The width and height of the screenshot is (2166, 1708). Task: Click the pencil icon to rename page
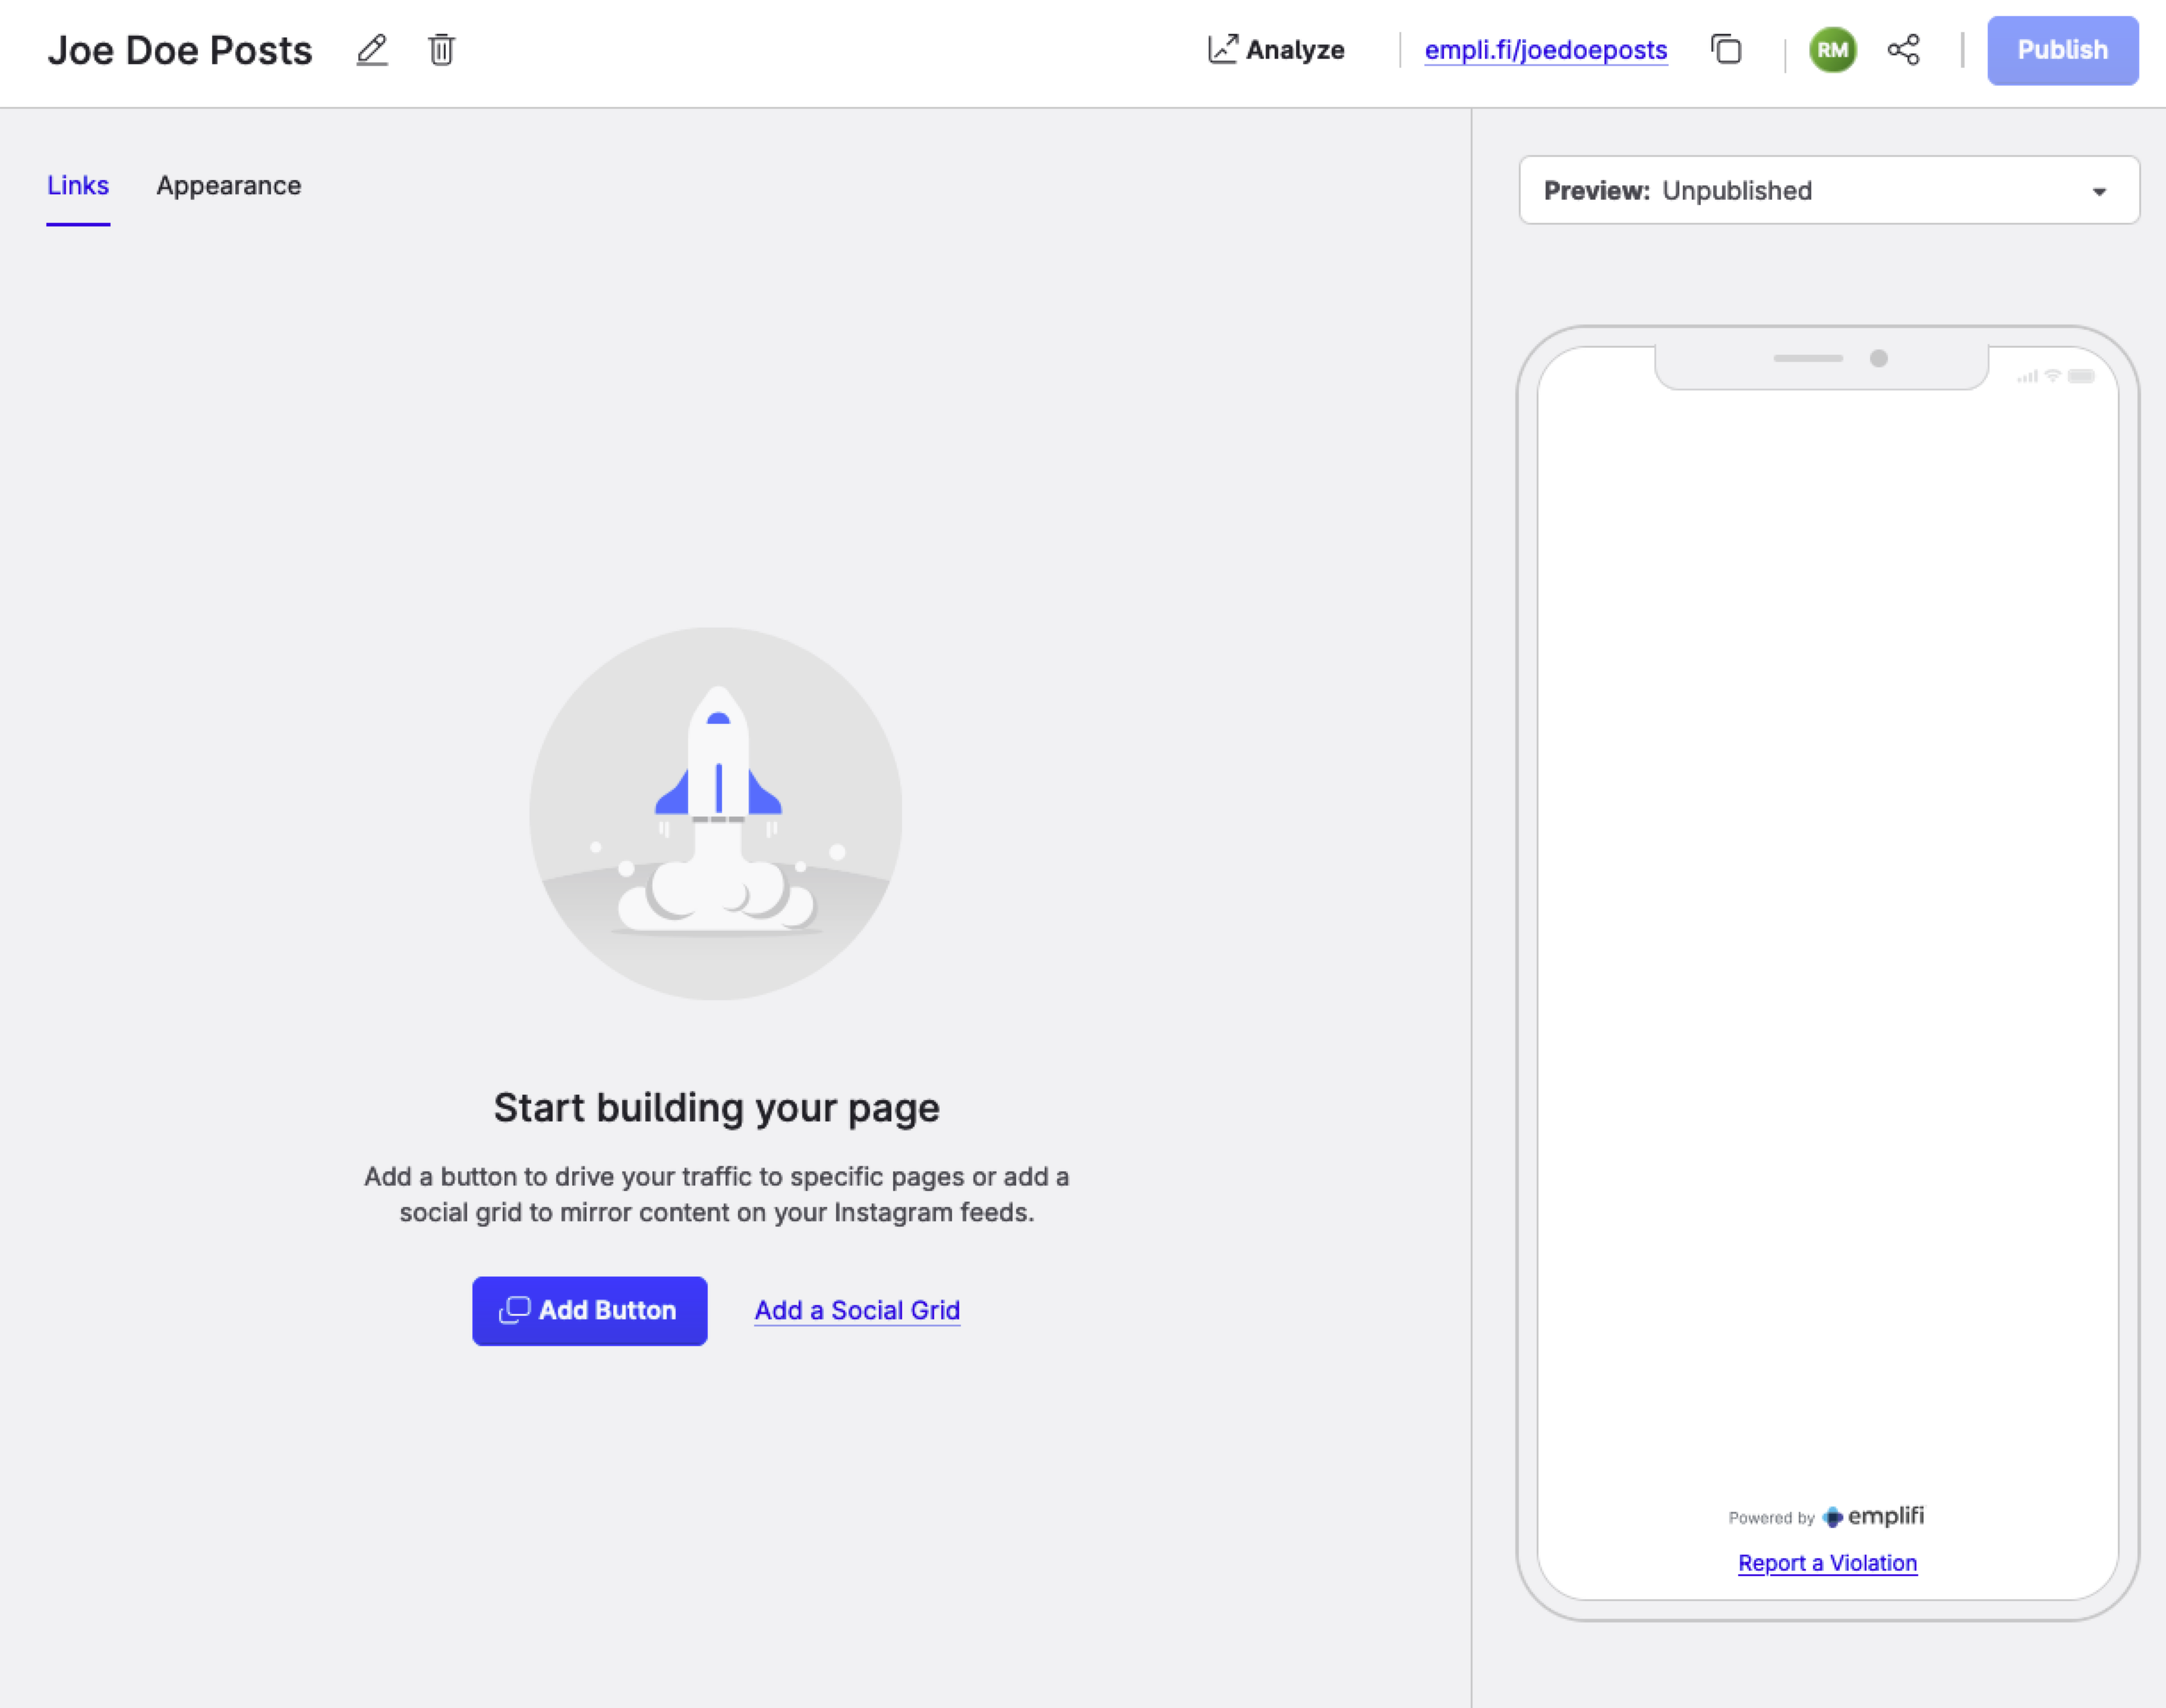(372, 50)
